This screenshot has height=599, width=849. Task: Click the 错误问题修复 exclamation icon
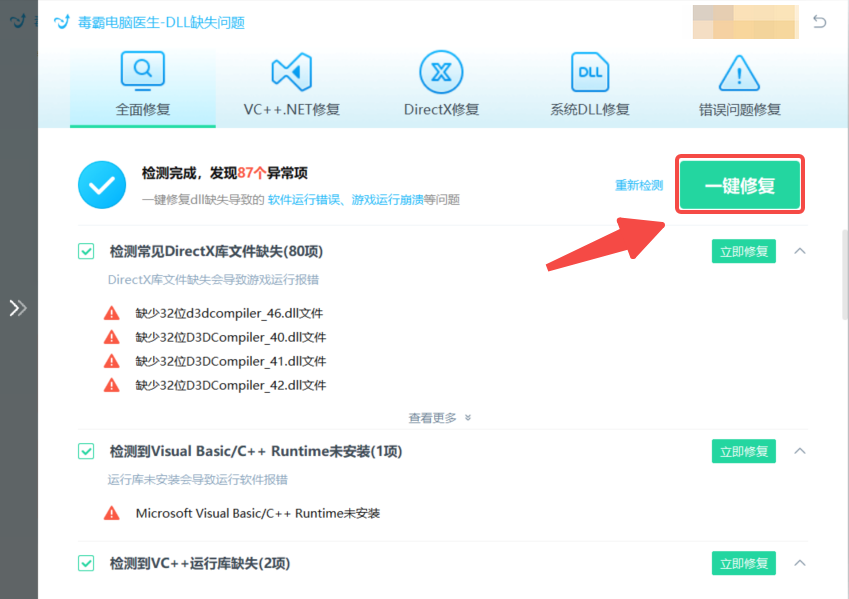point(737,70)
